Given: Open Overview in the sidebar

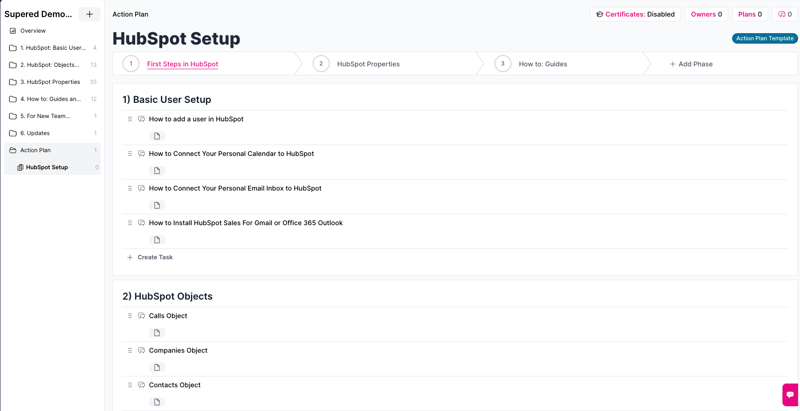Looking at the screenshot, I should click(x=33, y=31).
